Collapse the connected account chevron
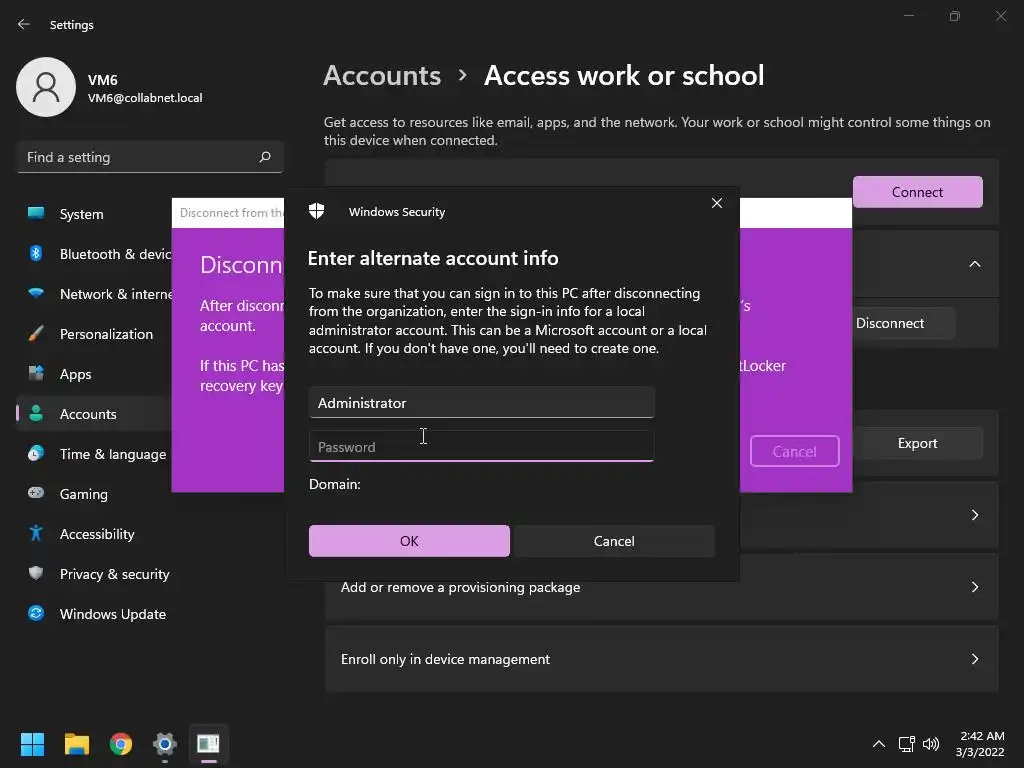The height and width of the screenshot is (768, 1024). [974, 264]
